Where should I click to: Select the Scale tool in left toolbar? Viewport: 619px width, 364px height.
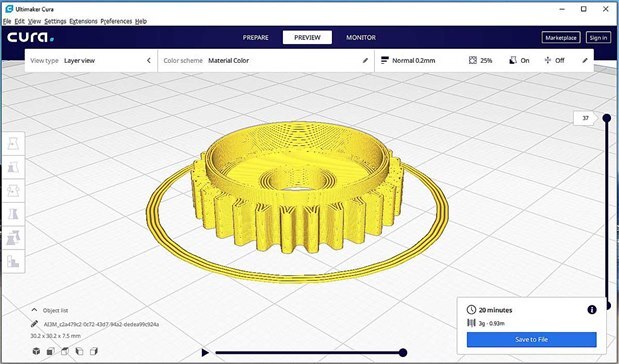click(14, 167)
